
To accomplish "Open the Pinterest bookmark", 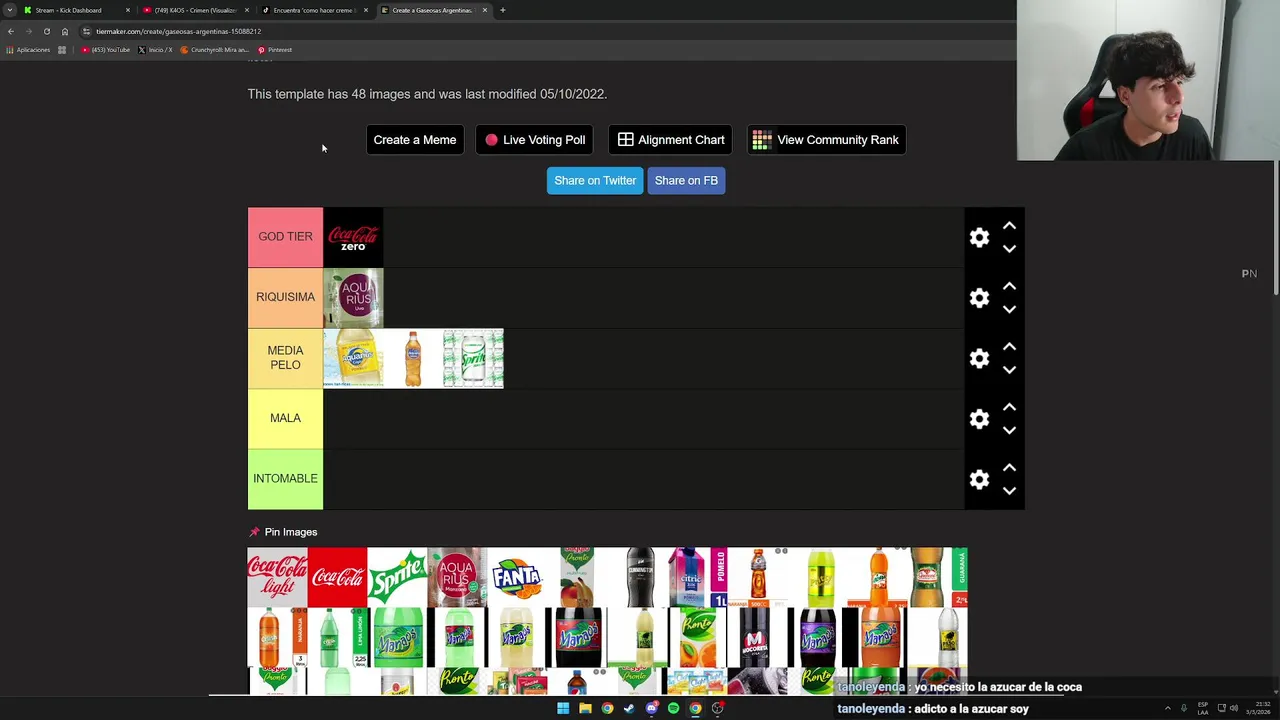I will (275, 50).
